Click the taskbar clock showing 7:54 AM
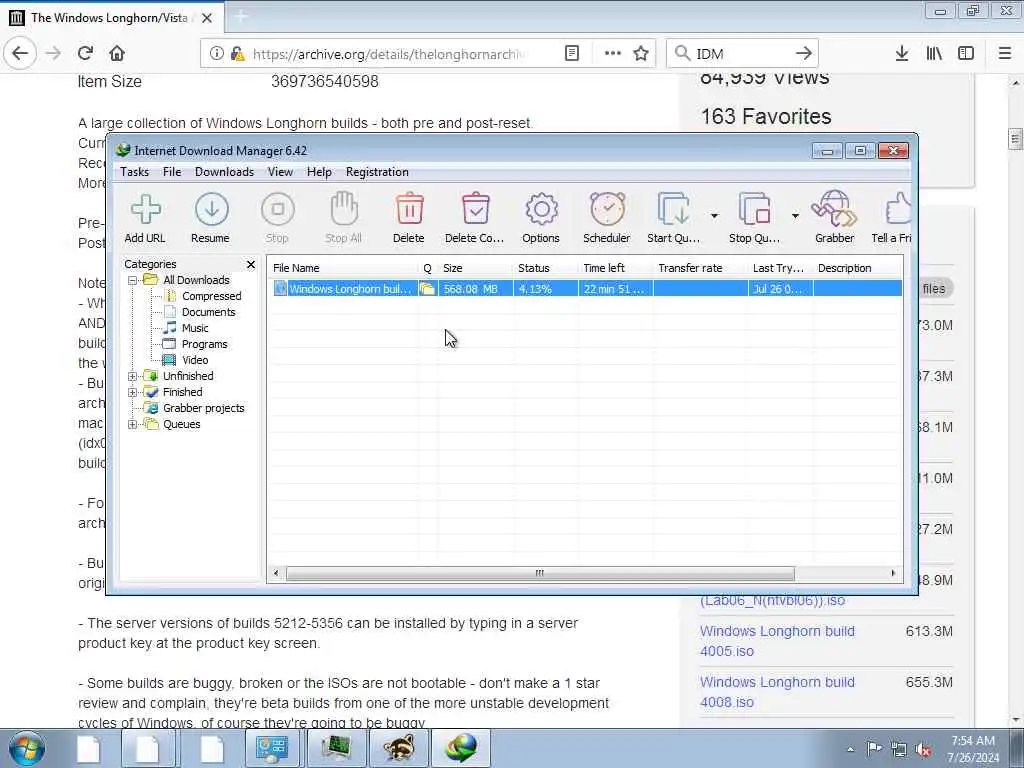This screenshot has height=768, width=1024. 973,749
